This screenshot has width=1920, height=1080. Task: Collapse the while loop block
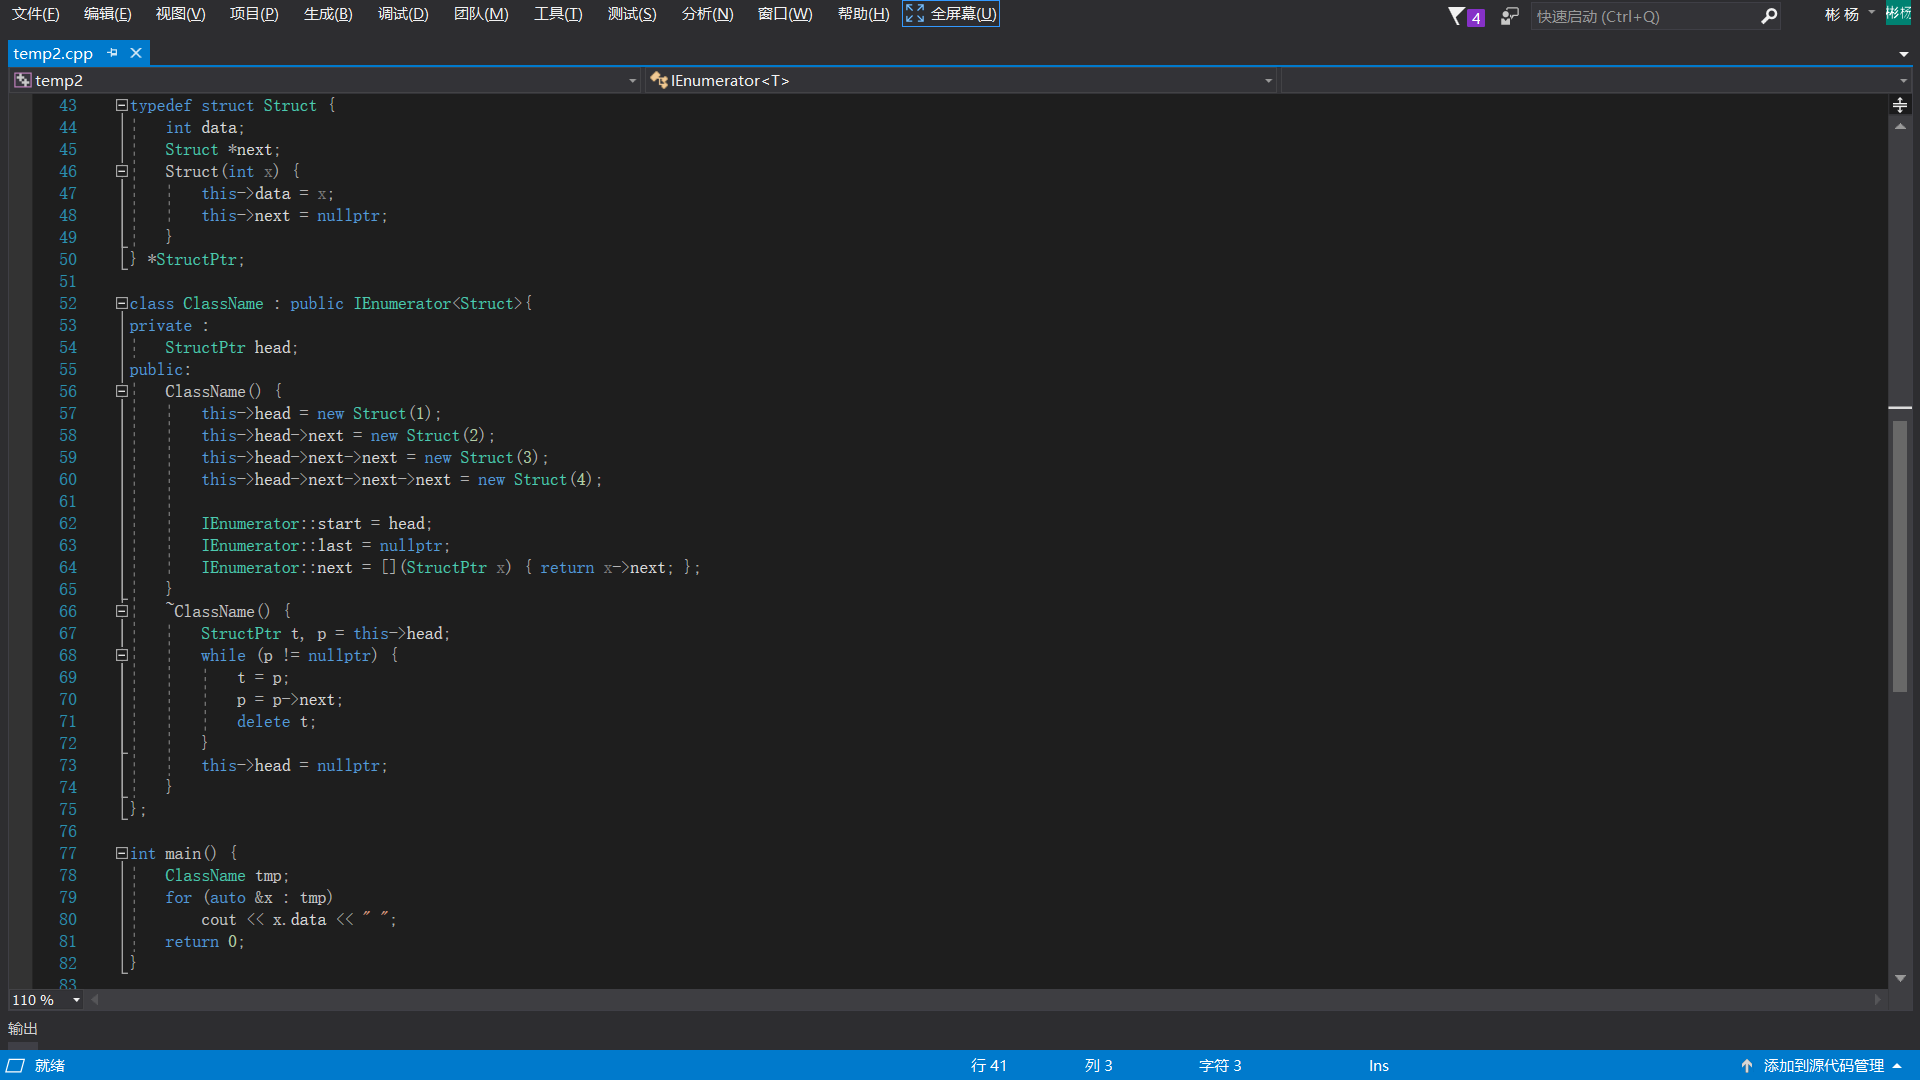click(121, 655)
